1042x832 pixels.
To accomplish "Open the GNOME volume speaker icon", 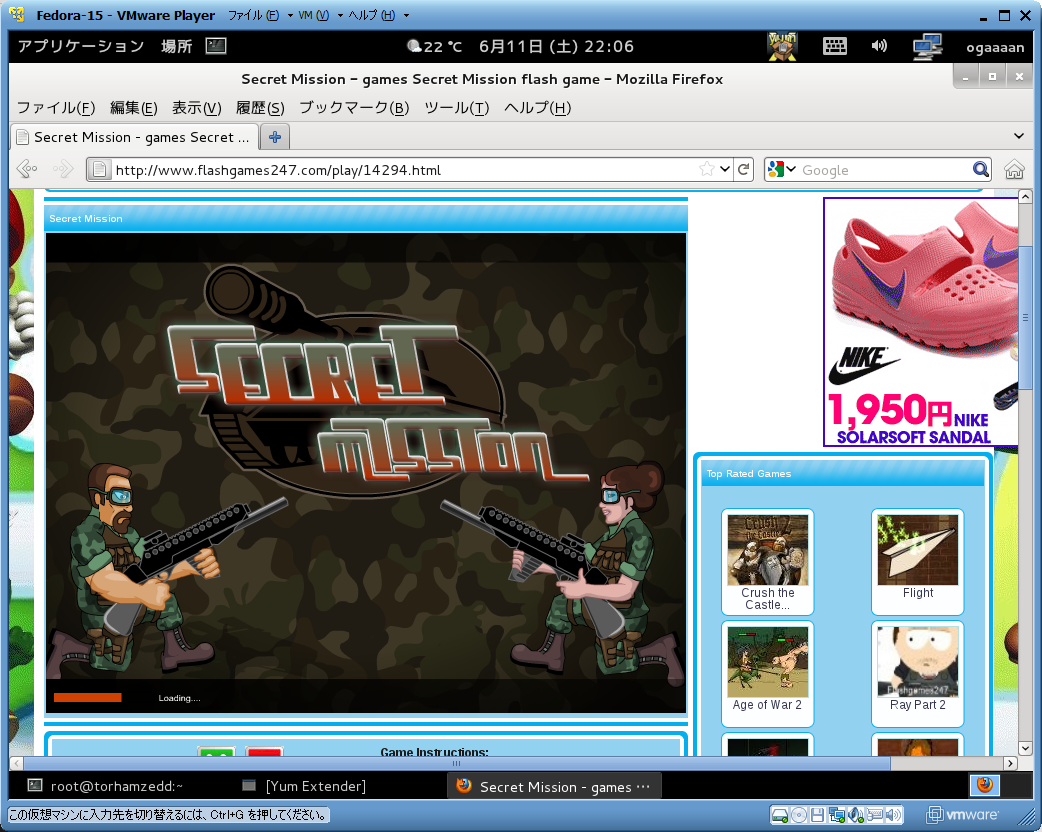I will tap(879, 46).
